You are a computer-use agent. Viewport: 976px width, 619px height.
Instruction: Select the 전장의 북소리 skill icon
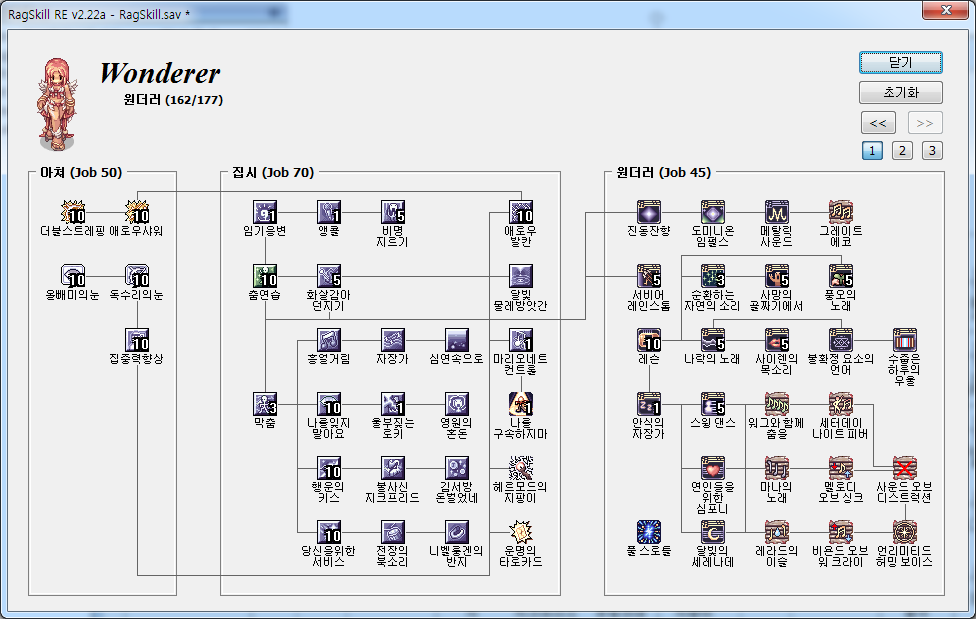click(x=393, y=532)
